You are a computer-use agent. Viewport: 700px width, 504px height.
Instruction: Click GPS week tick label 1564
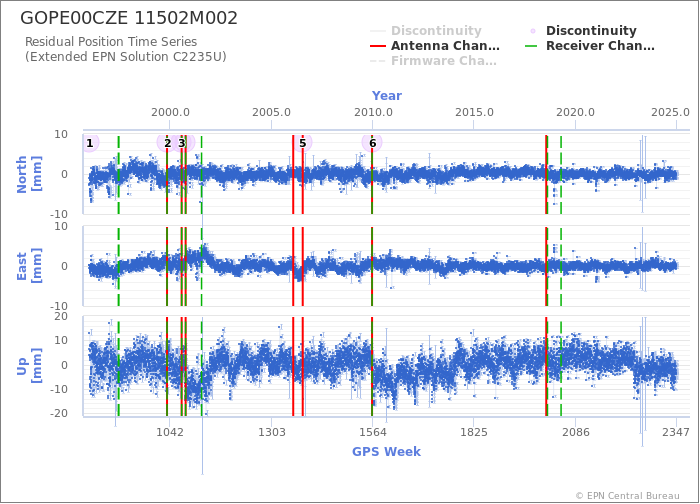[x=373, y=432]
